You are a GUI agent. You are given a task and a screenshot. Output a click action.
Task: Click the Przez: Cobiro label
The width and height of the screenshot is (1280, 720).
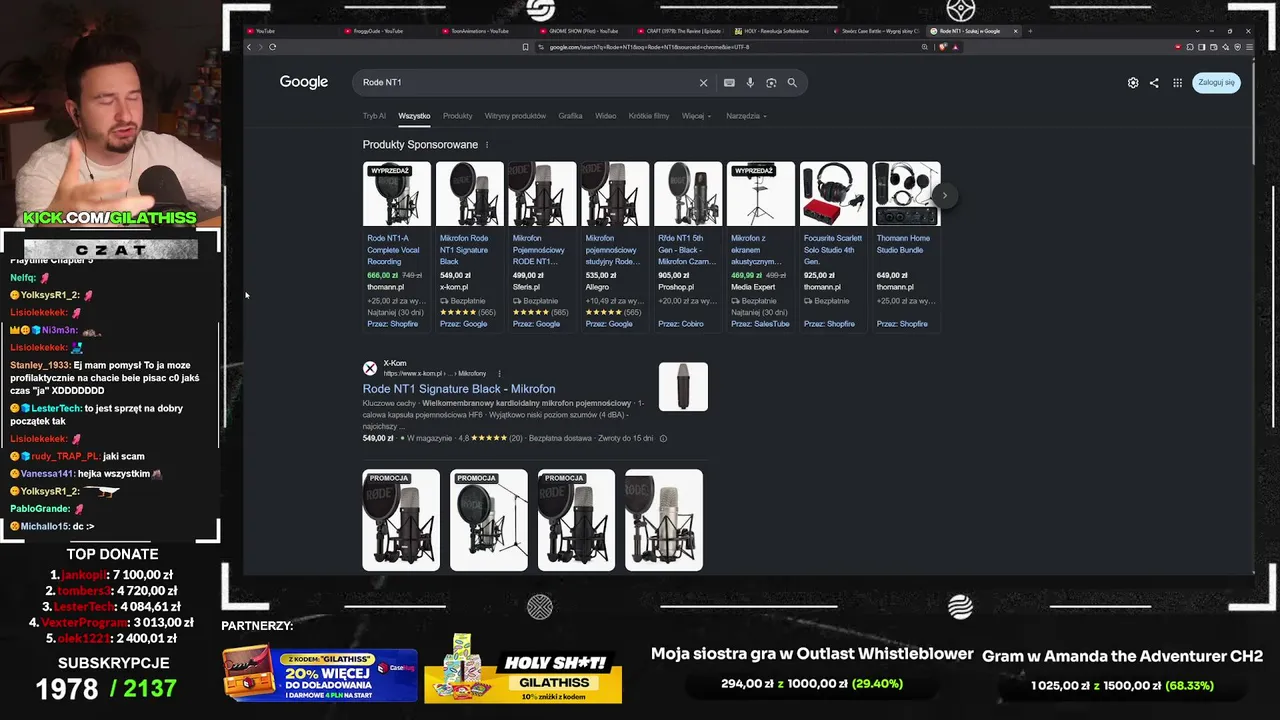(x=681, y=324)
